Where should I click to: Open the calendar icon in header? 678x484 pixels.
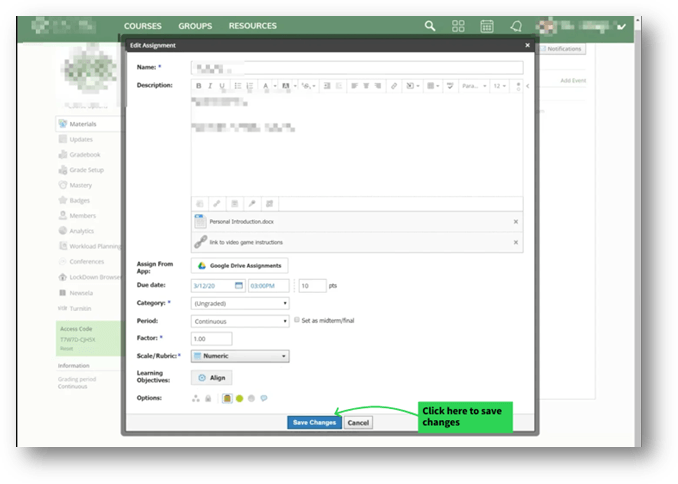click(x=487, y=26)
